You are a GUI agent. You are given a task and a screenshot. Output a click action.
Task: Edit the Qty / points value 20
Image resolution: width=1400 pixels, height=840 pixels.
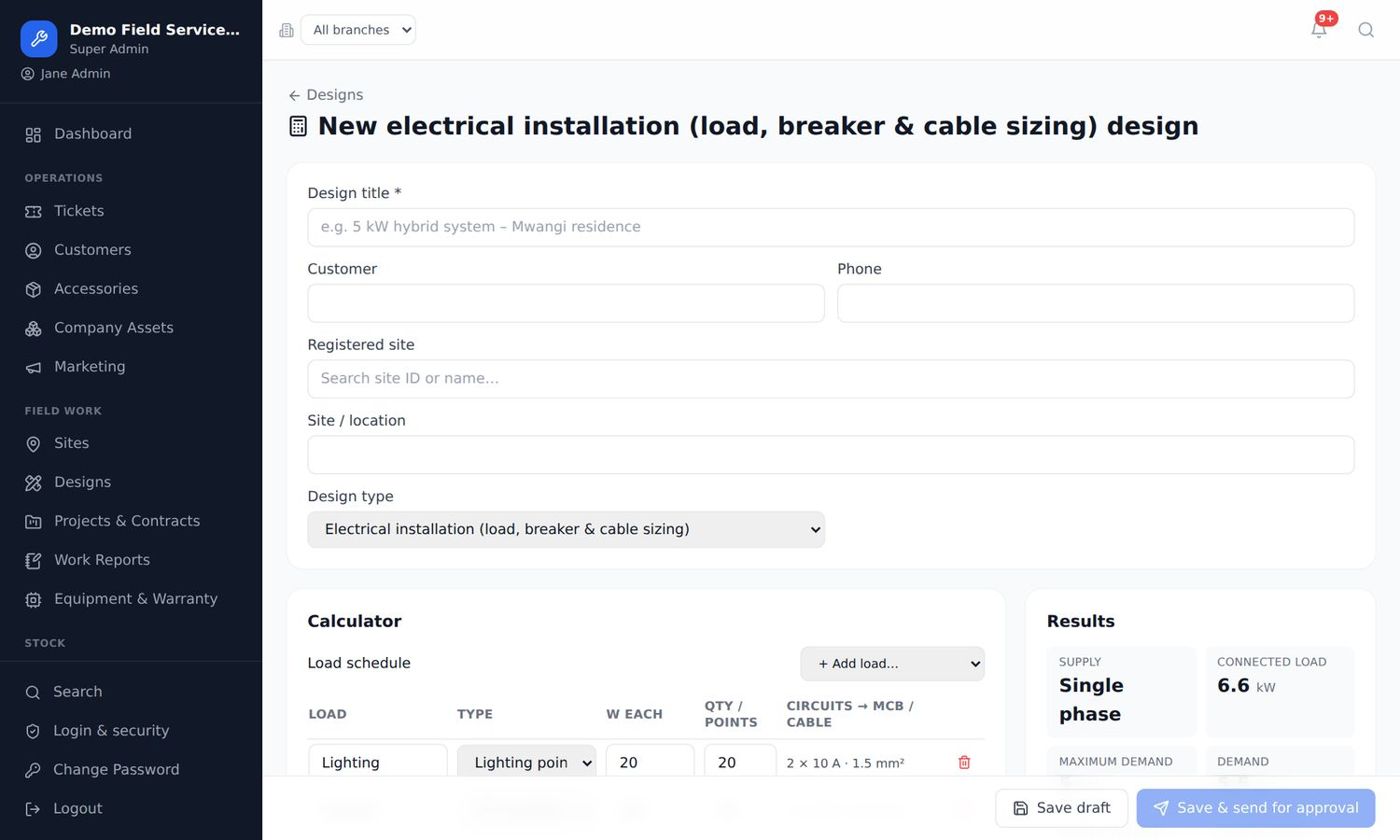[x=740, y=762]
